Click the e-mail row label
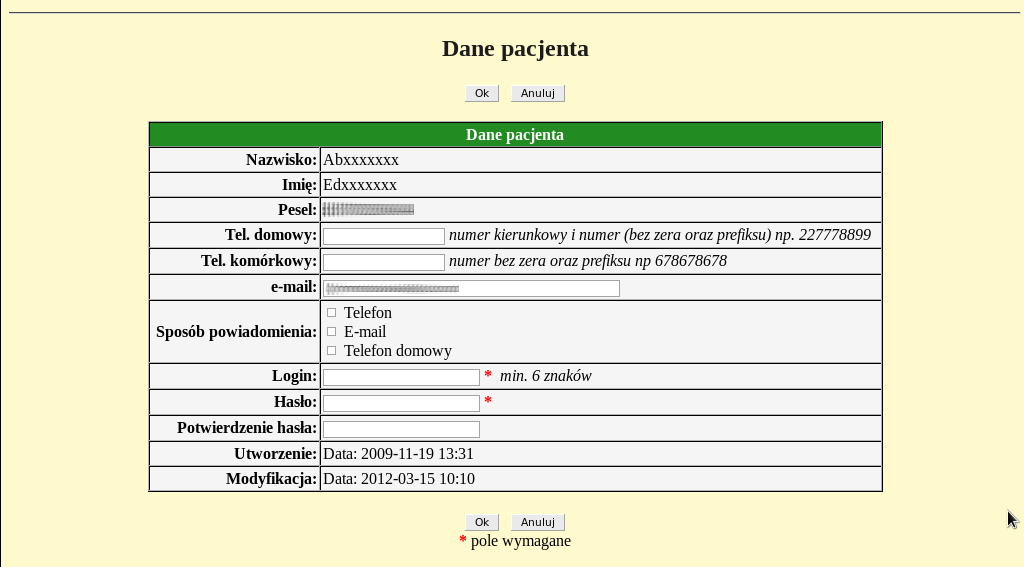1024x567 pixels. tap(294, 287)
